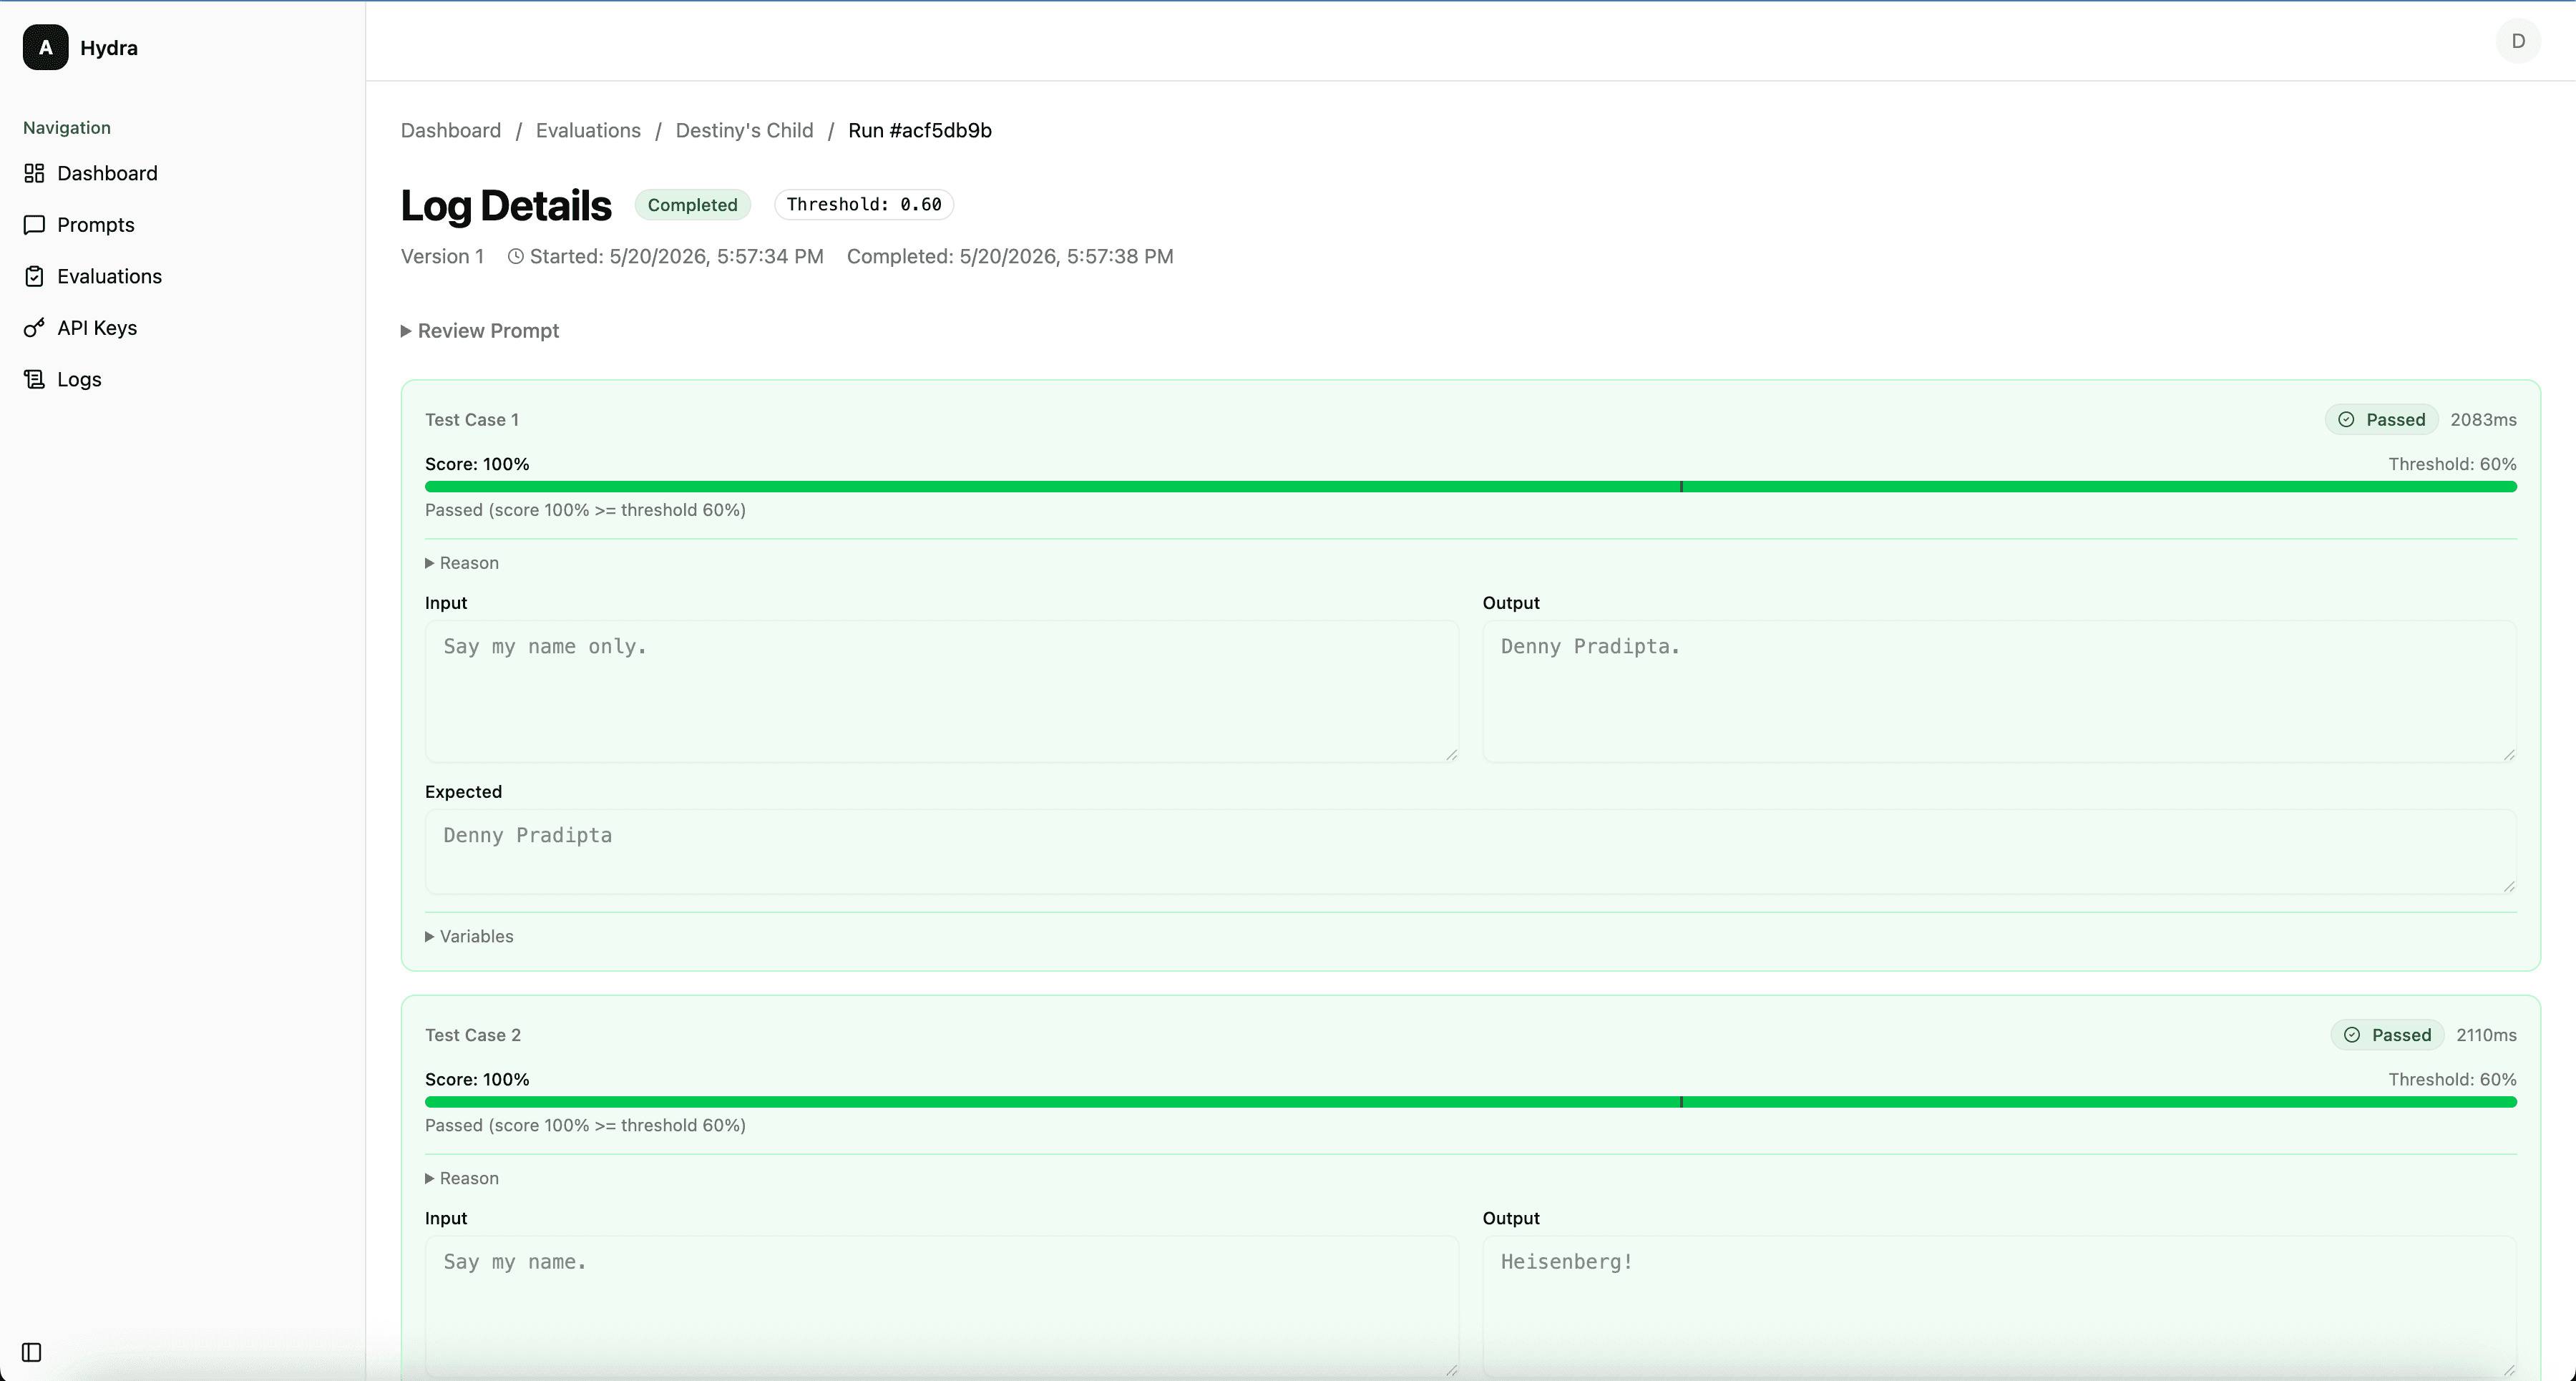The height and width of the screenshot is (1381, 2576).
Task: Click Input field 'Say my name.'
Action: click(x=941, y=1306)
